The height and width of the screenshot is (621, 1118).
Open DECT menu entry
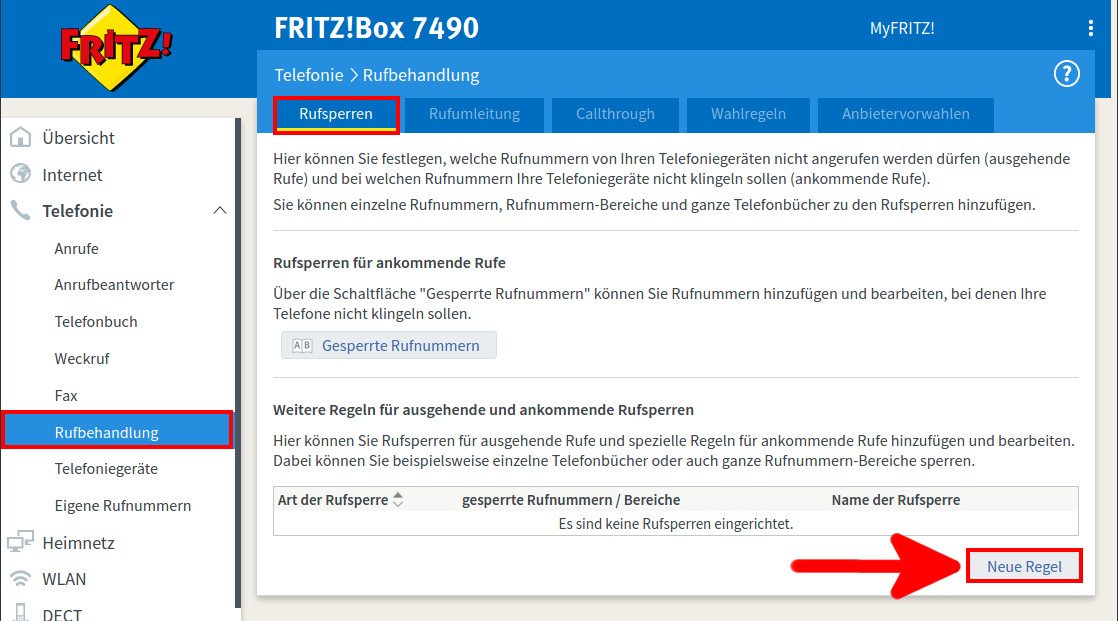coord(62,614)
